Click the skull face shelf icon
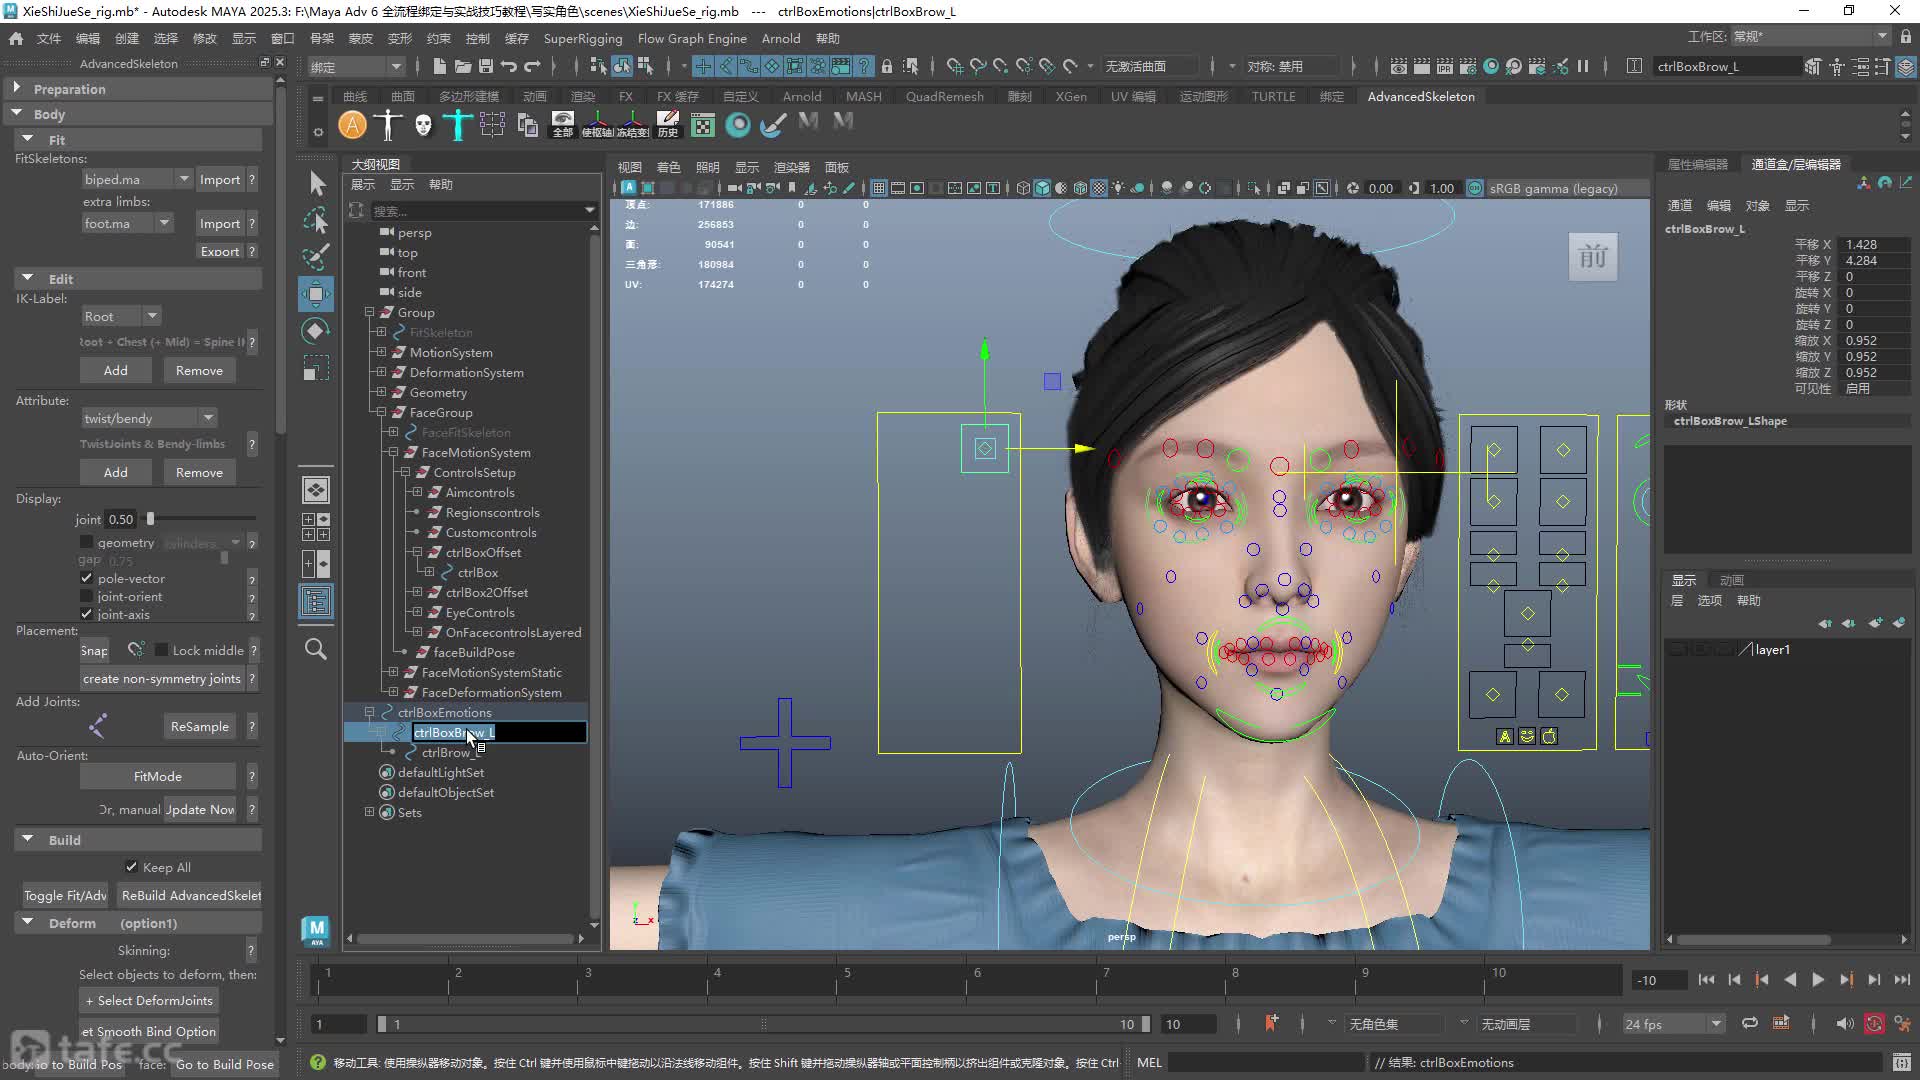The width and height of the screenshot is (1920, 1080). (x=423, y=125)
